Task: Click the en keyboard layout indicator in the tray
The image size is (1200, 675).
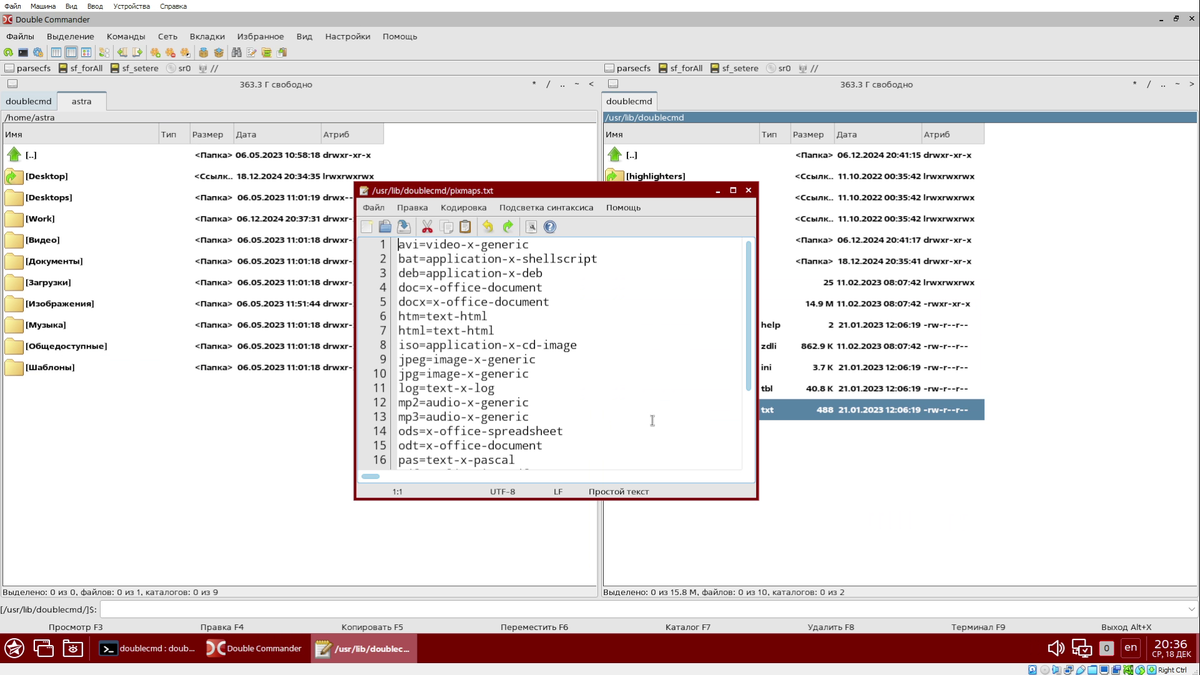Action: coord(1131,648)
